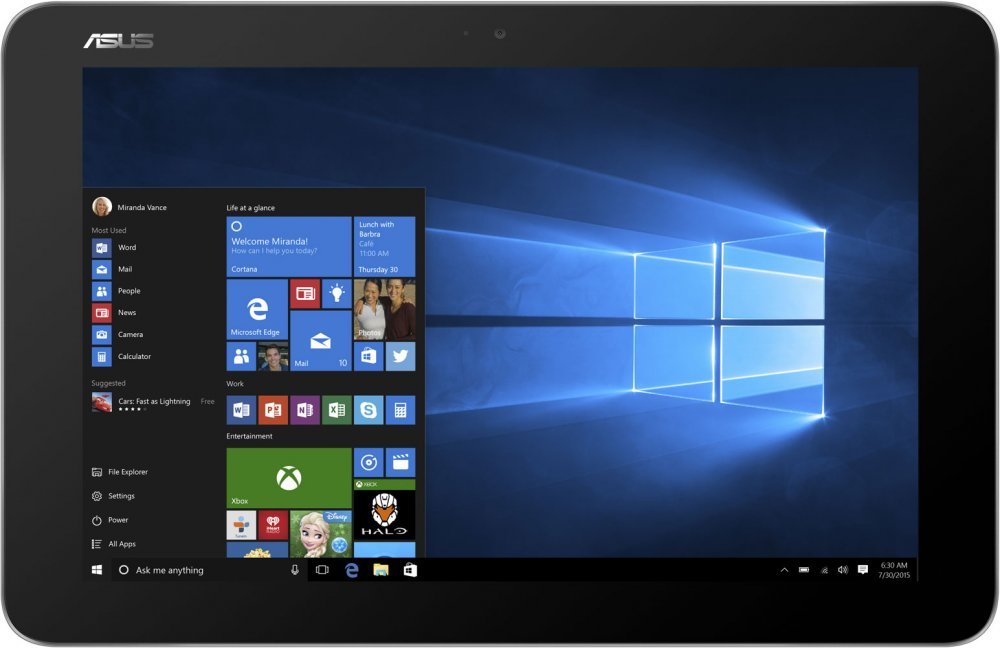Select the Life at a glance heading
Viewport: 1000px width, 648px height.
pos(251,208)
